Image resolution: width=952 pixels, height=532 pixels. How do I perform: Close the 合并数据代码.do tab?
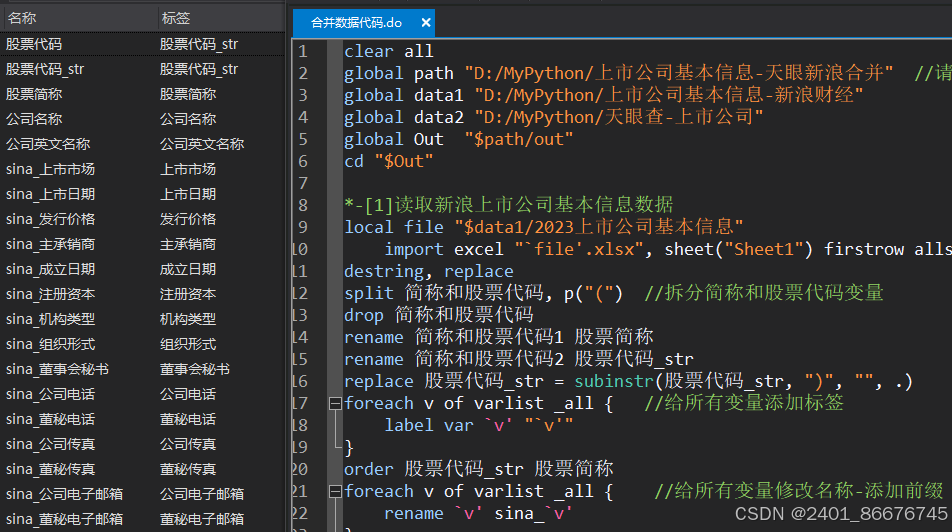426,22
